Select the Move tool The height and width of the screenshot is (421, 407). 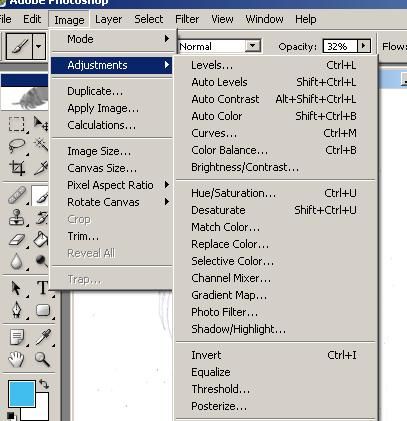(x=41, y=124)
